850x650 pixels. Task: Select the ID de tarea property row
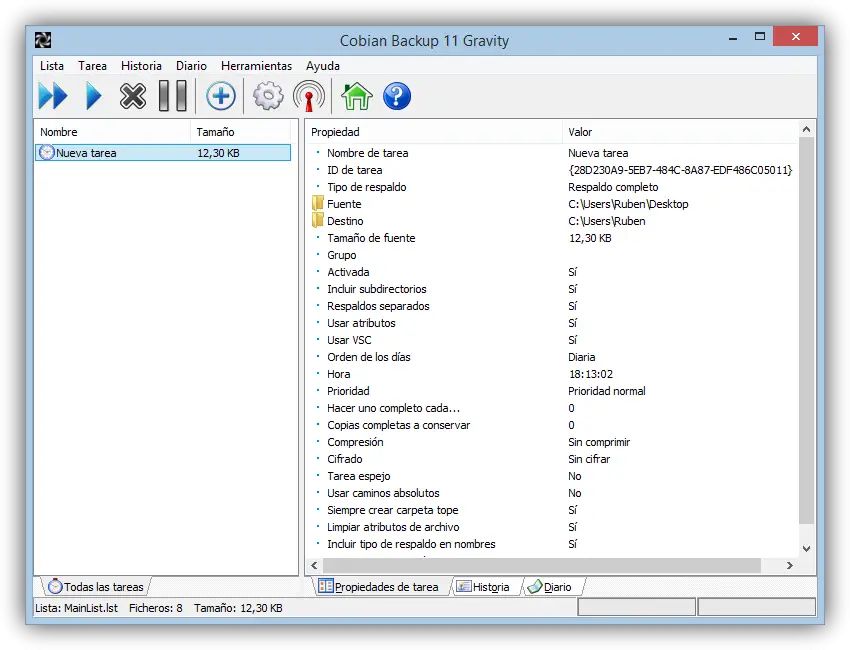pyautogui.click(x=355, y=170)
